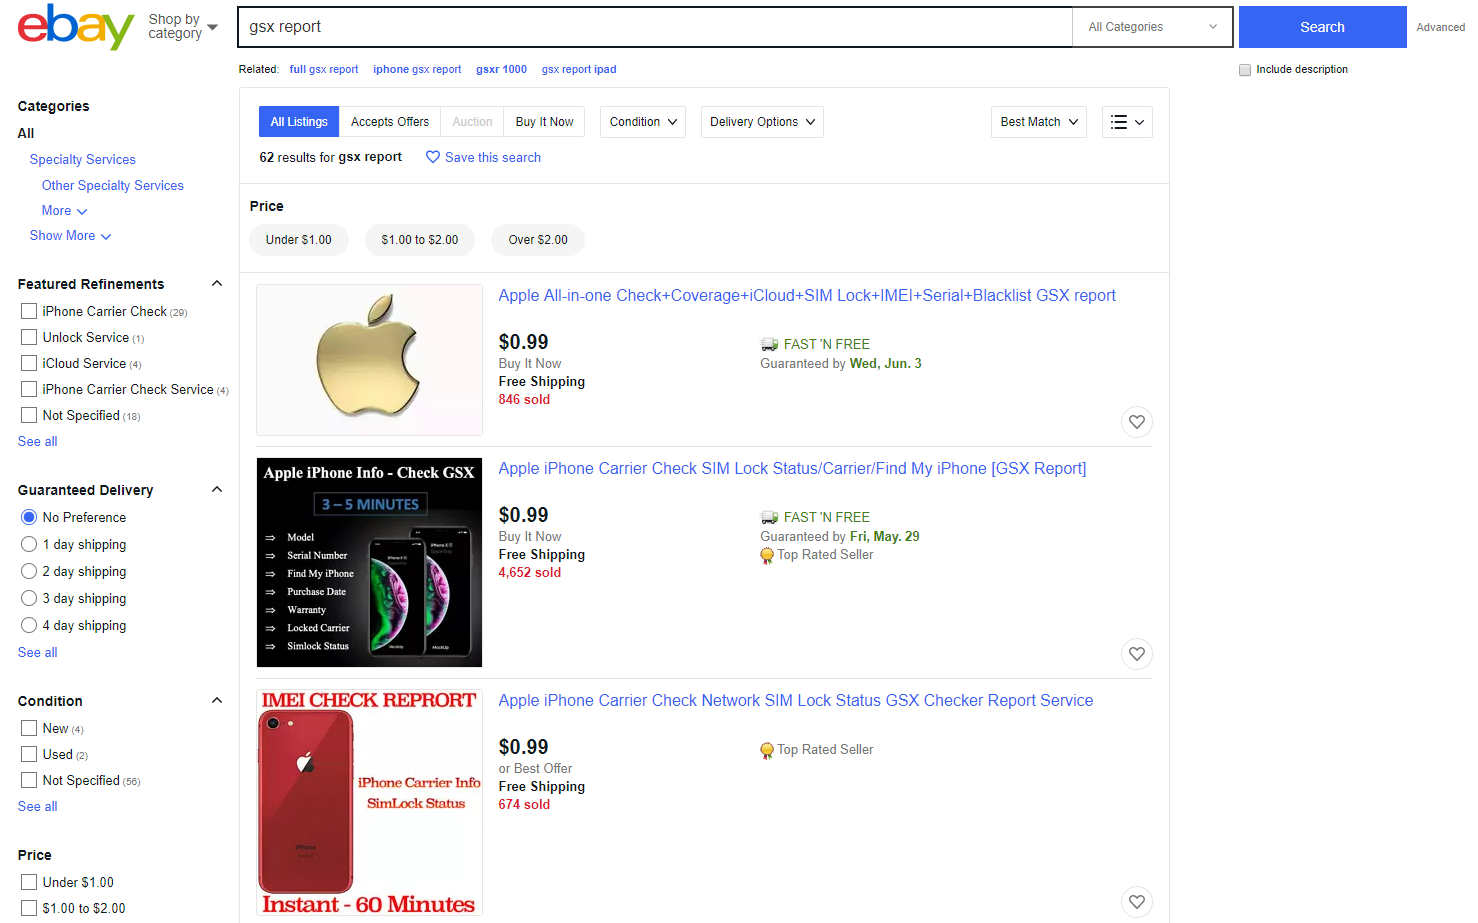Click the search box containing gsx report
Viewport: 1478px width, 923px height.
(x=655, y=27)
